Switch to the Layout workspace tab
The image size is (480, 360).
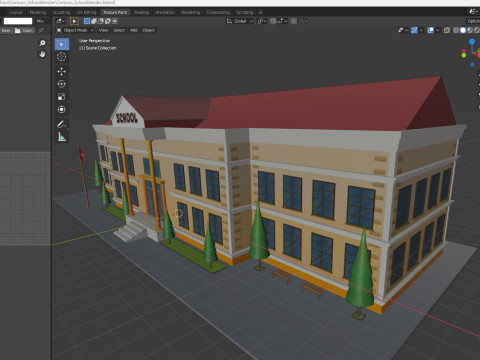[x=16, y=12]
